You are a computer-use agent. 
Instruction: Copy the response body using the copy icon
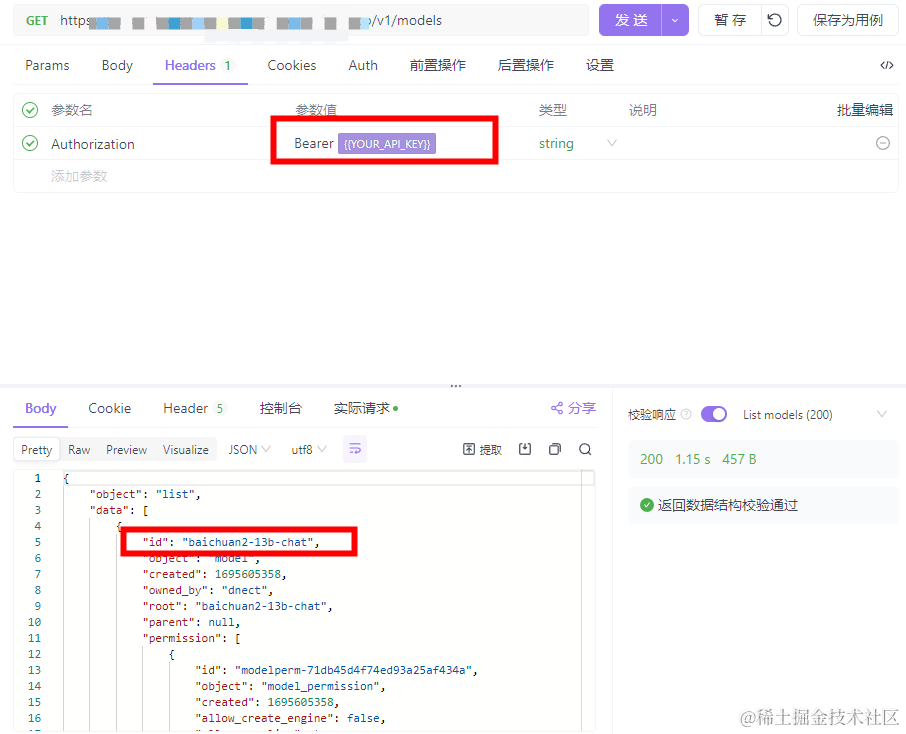click(x=555, y=449)
